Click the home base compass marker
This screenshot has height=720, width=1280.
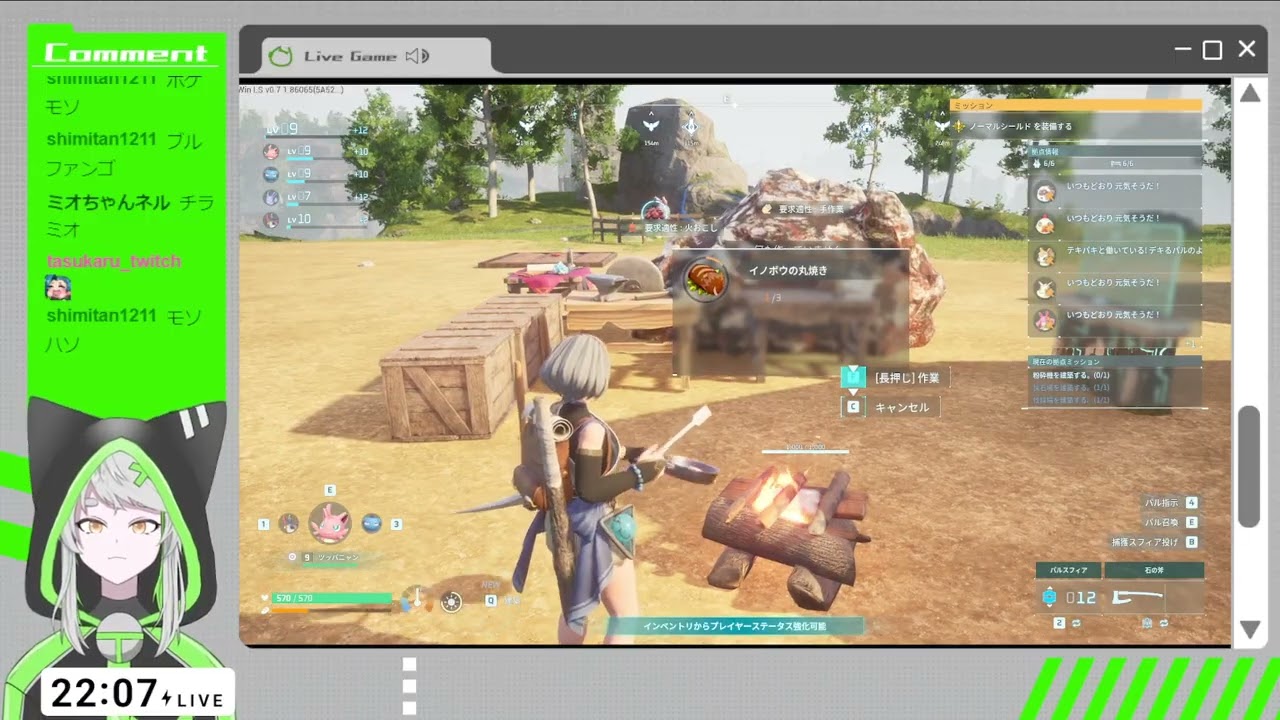click(868, 129)
